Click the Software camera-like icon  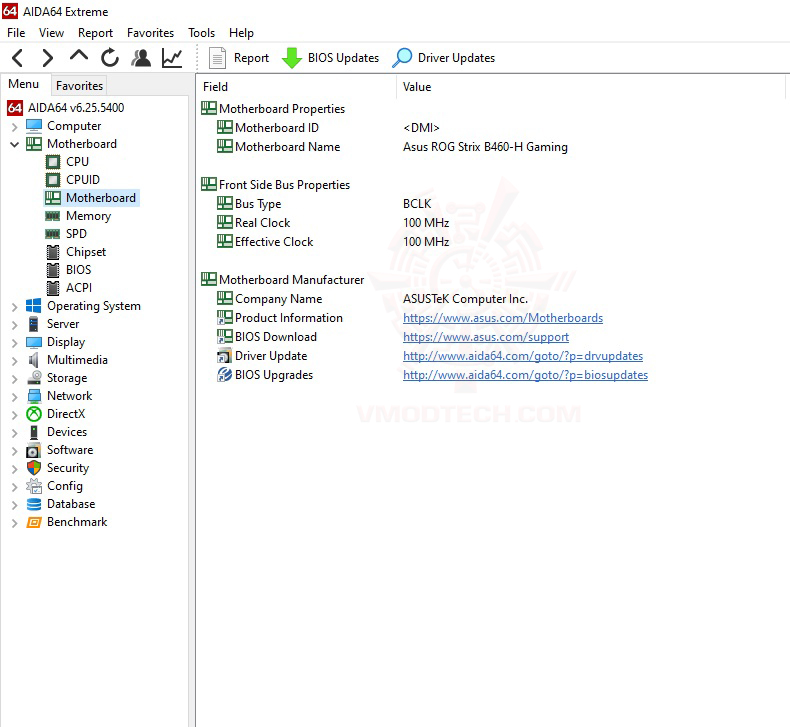click(34, 450)
